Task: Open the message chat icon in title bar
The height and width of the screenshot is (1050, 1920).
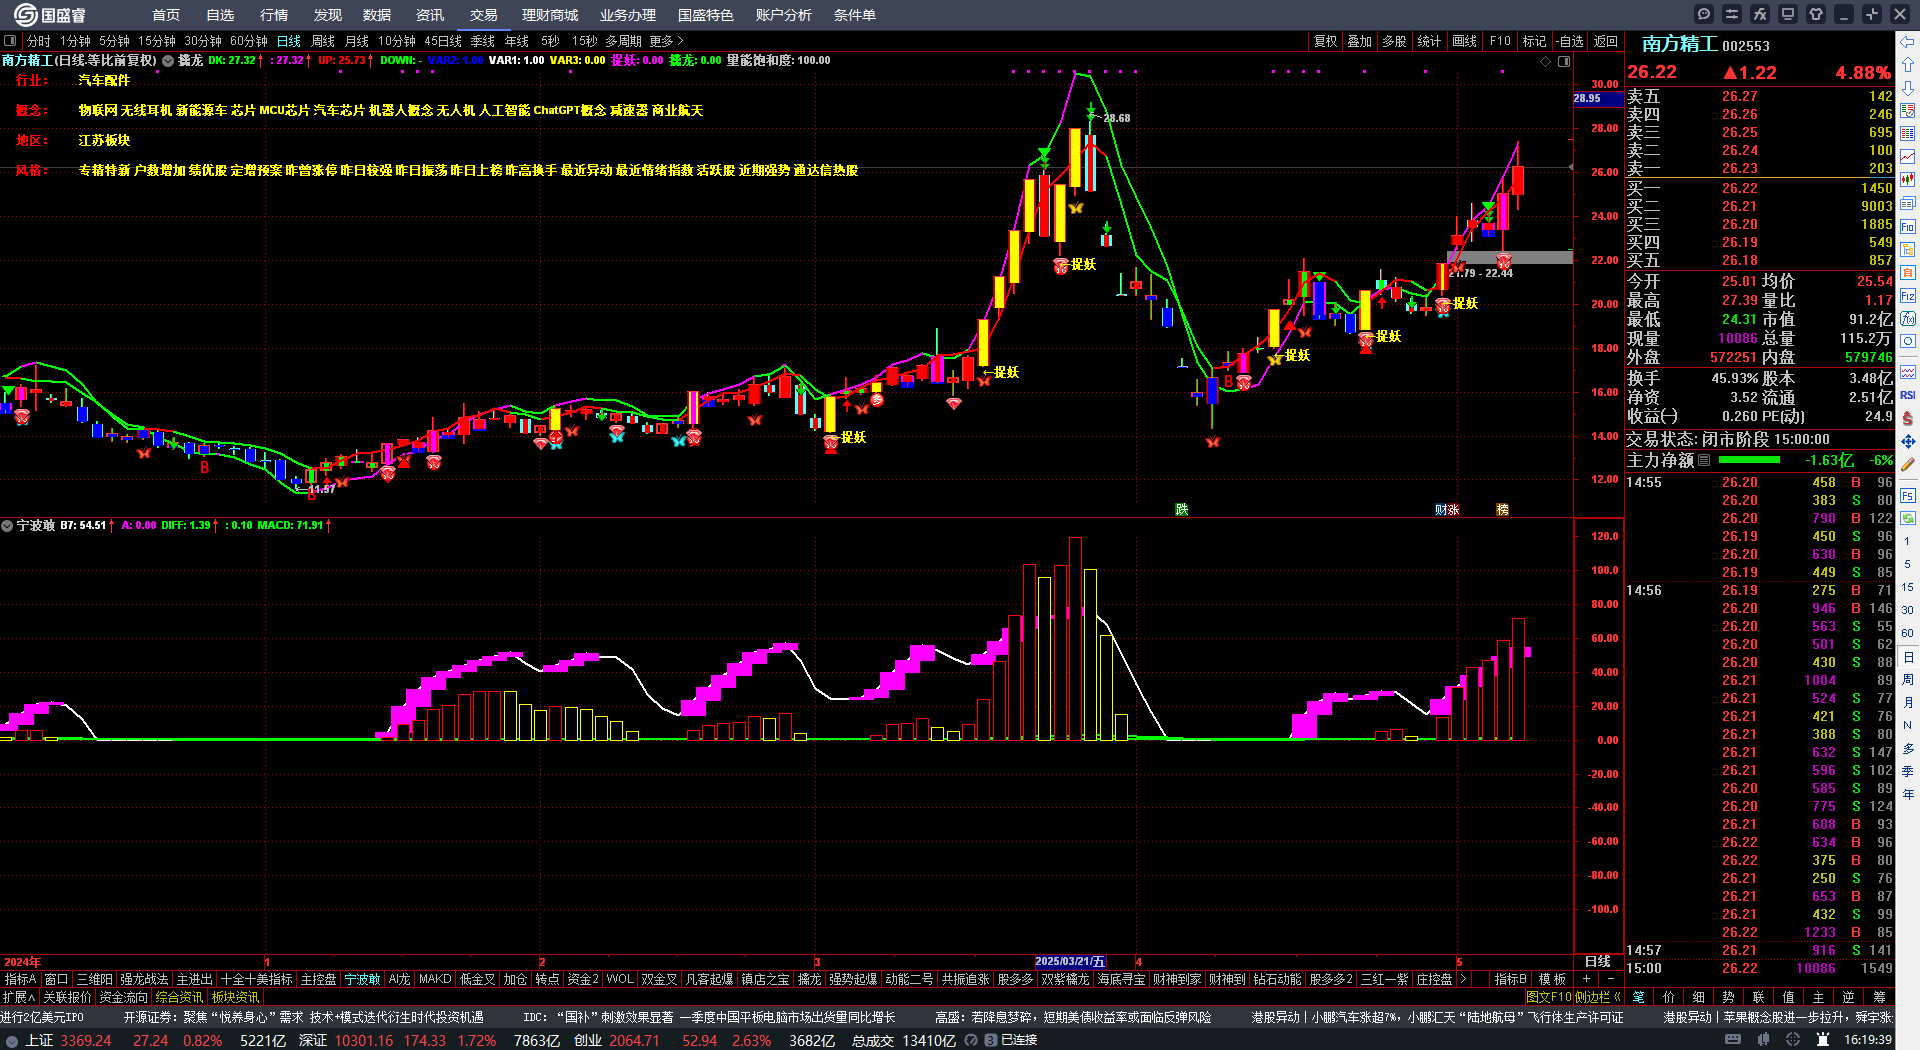Action: (1704, 14)
